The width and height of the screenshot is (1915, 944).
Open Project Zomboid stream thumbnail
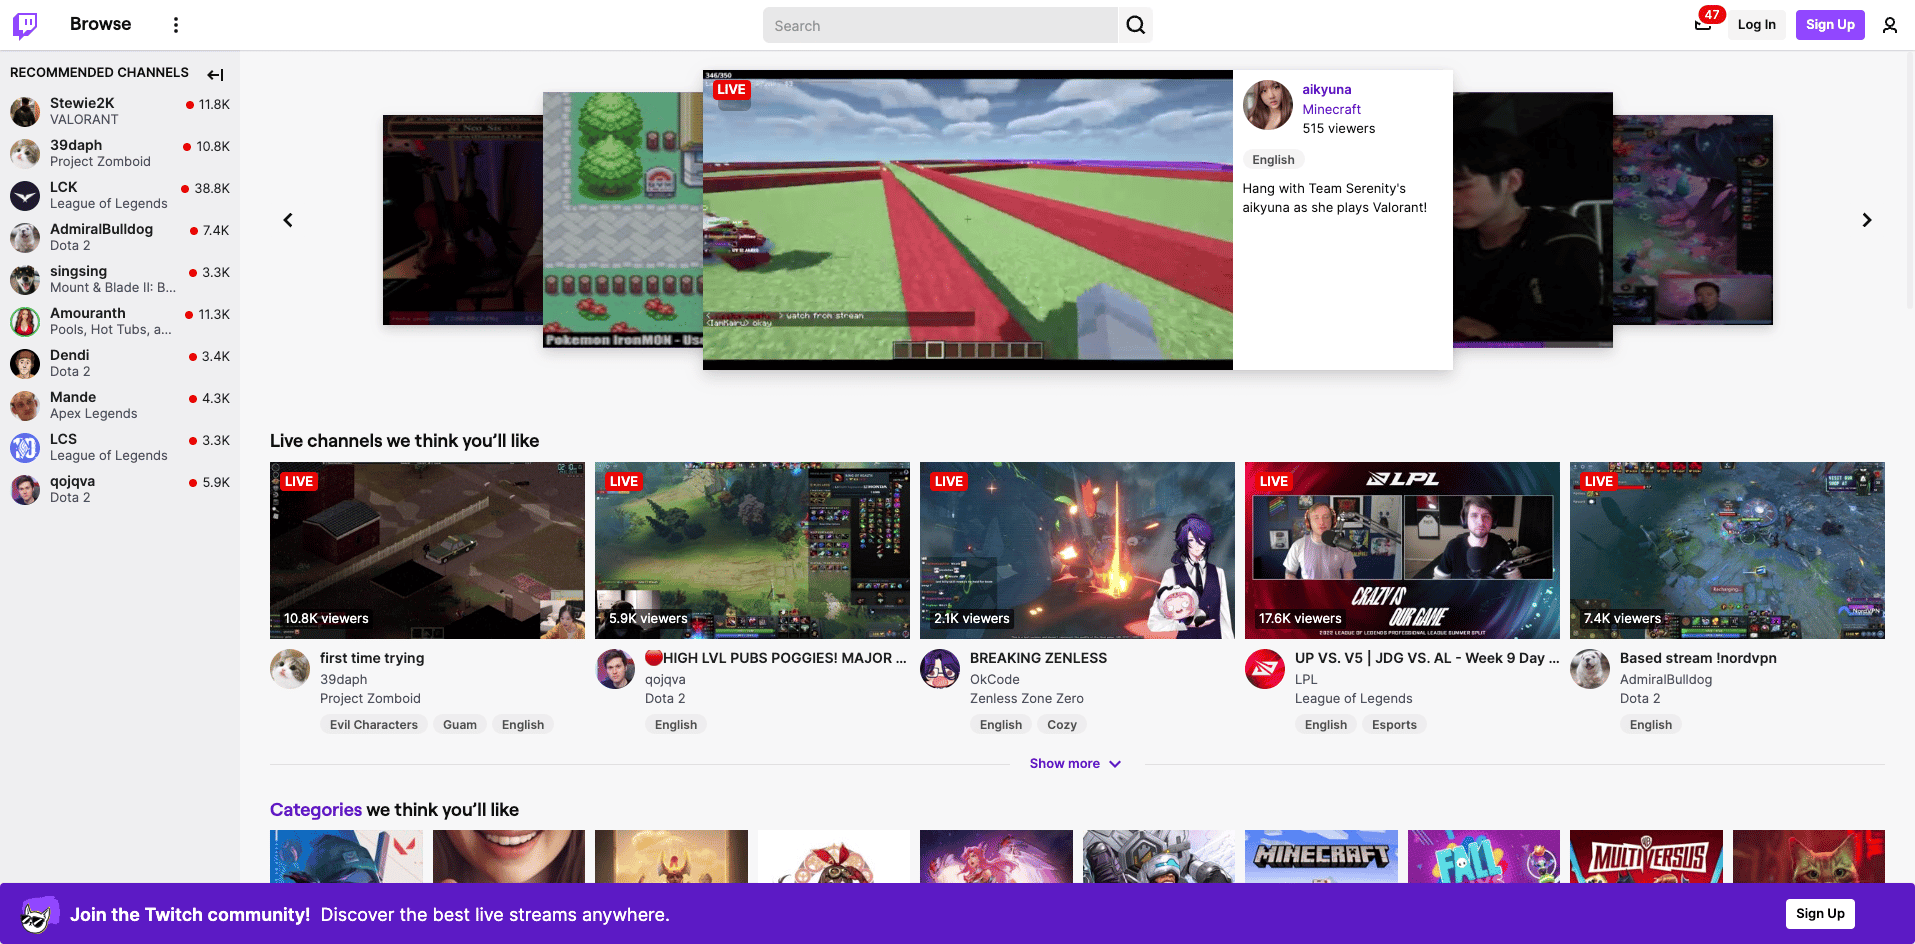click(x=427, y=550)
